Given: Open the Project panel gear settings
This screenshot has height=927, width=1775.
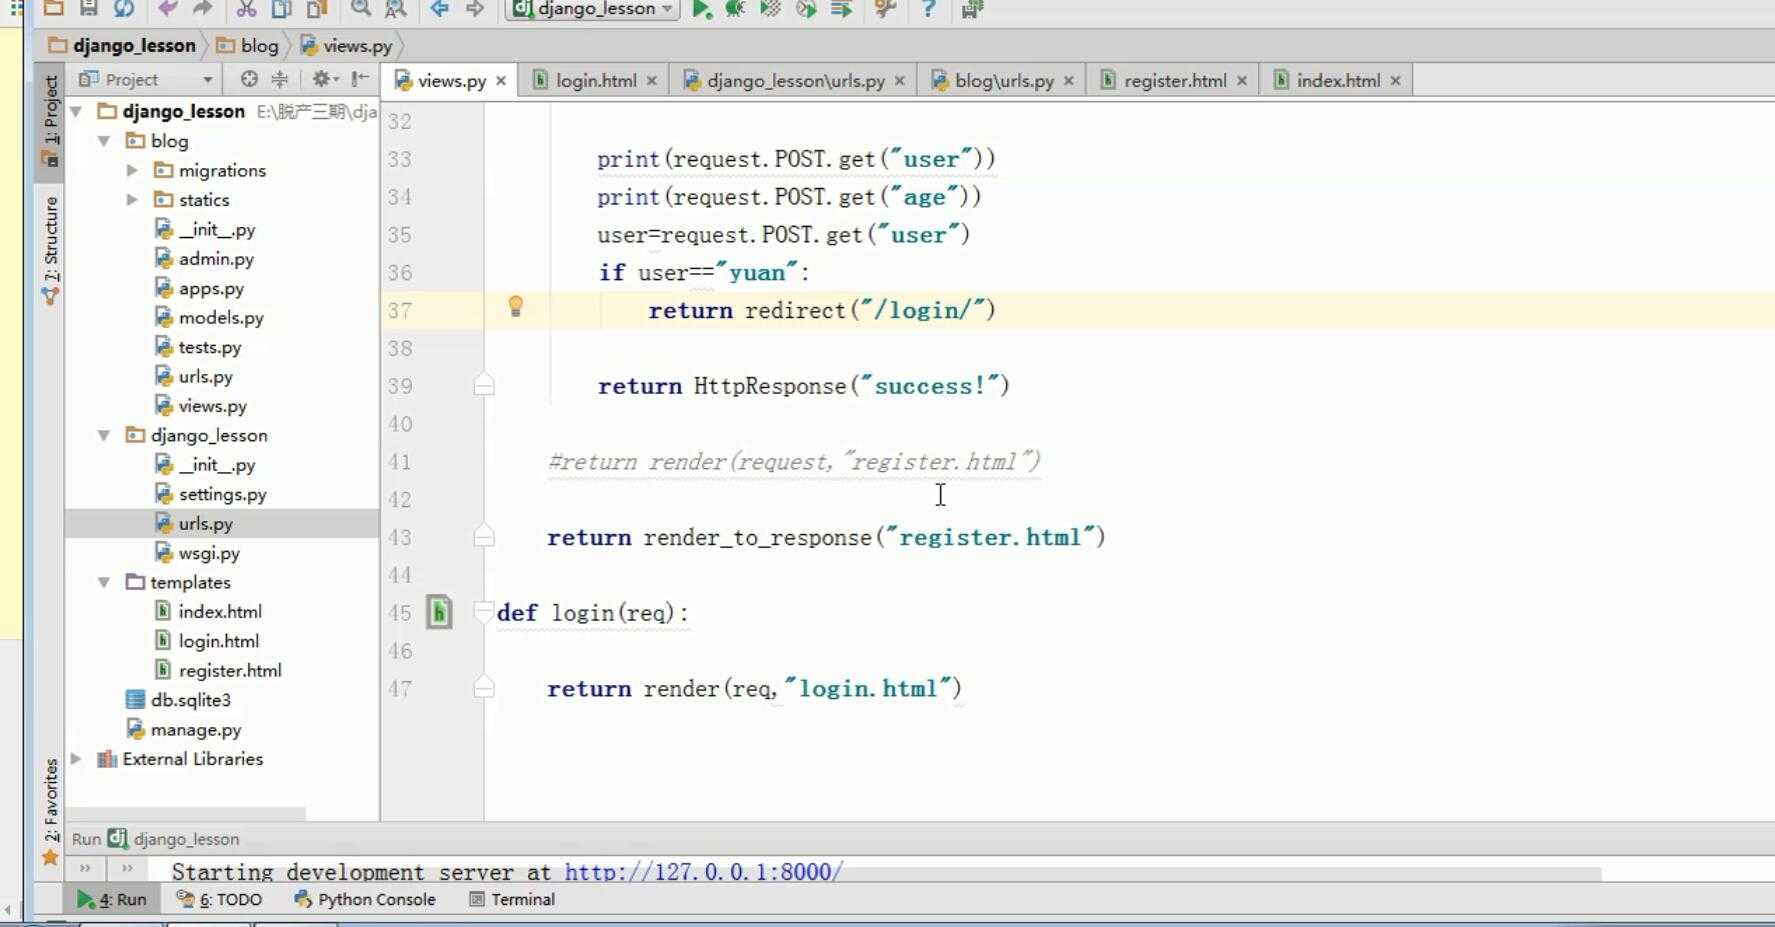Looking at the screenshot, I should [x=324, y=79].
